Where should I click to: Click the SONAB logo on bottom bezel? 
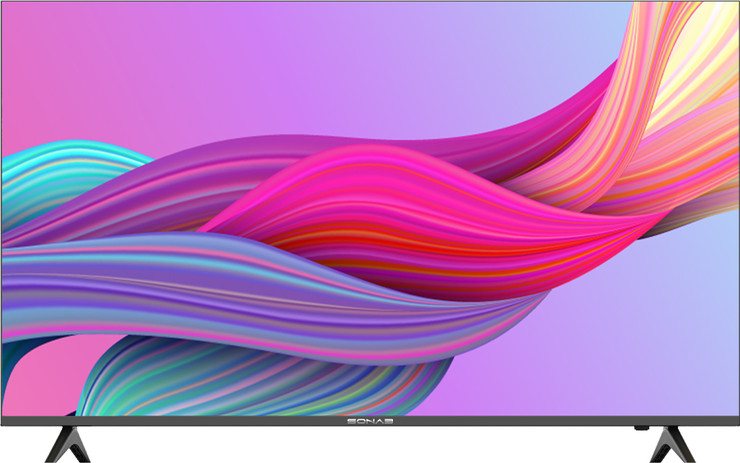370,423
